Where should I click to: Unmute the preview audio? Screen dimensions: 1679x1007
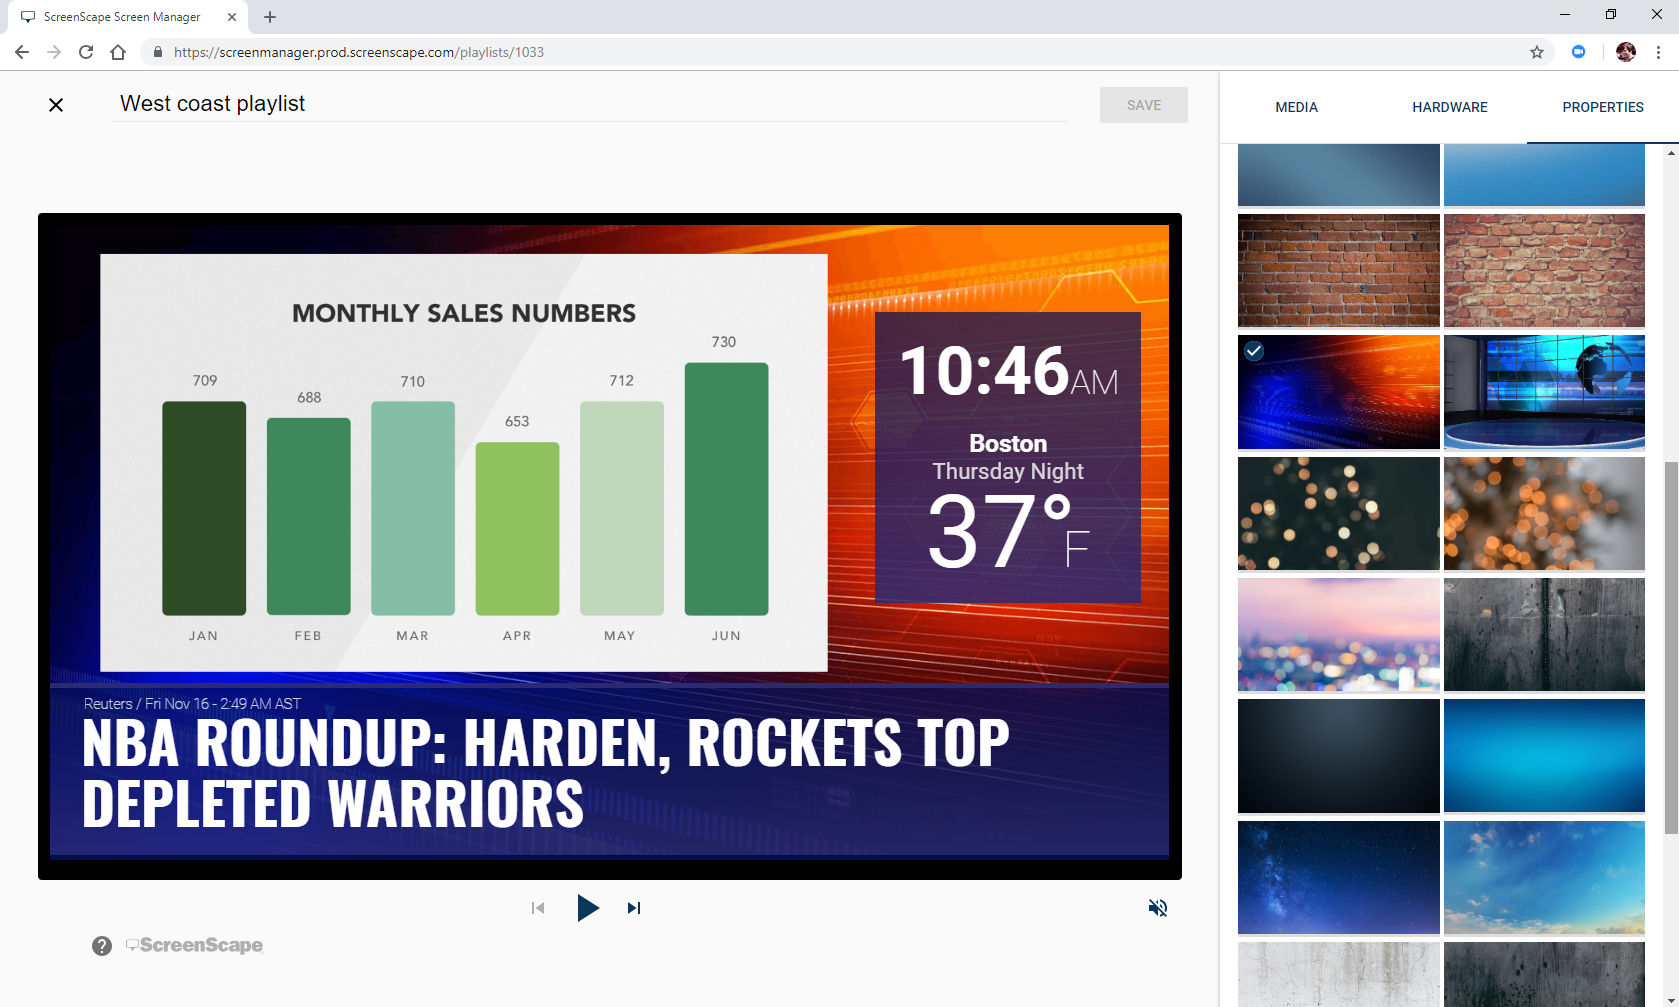[x=1158, y=908]
